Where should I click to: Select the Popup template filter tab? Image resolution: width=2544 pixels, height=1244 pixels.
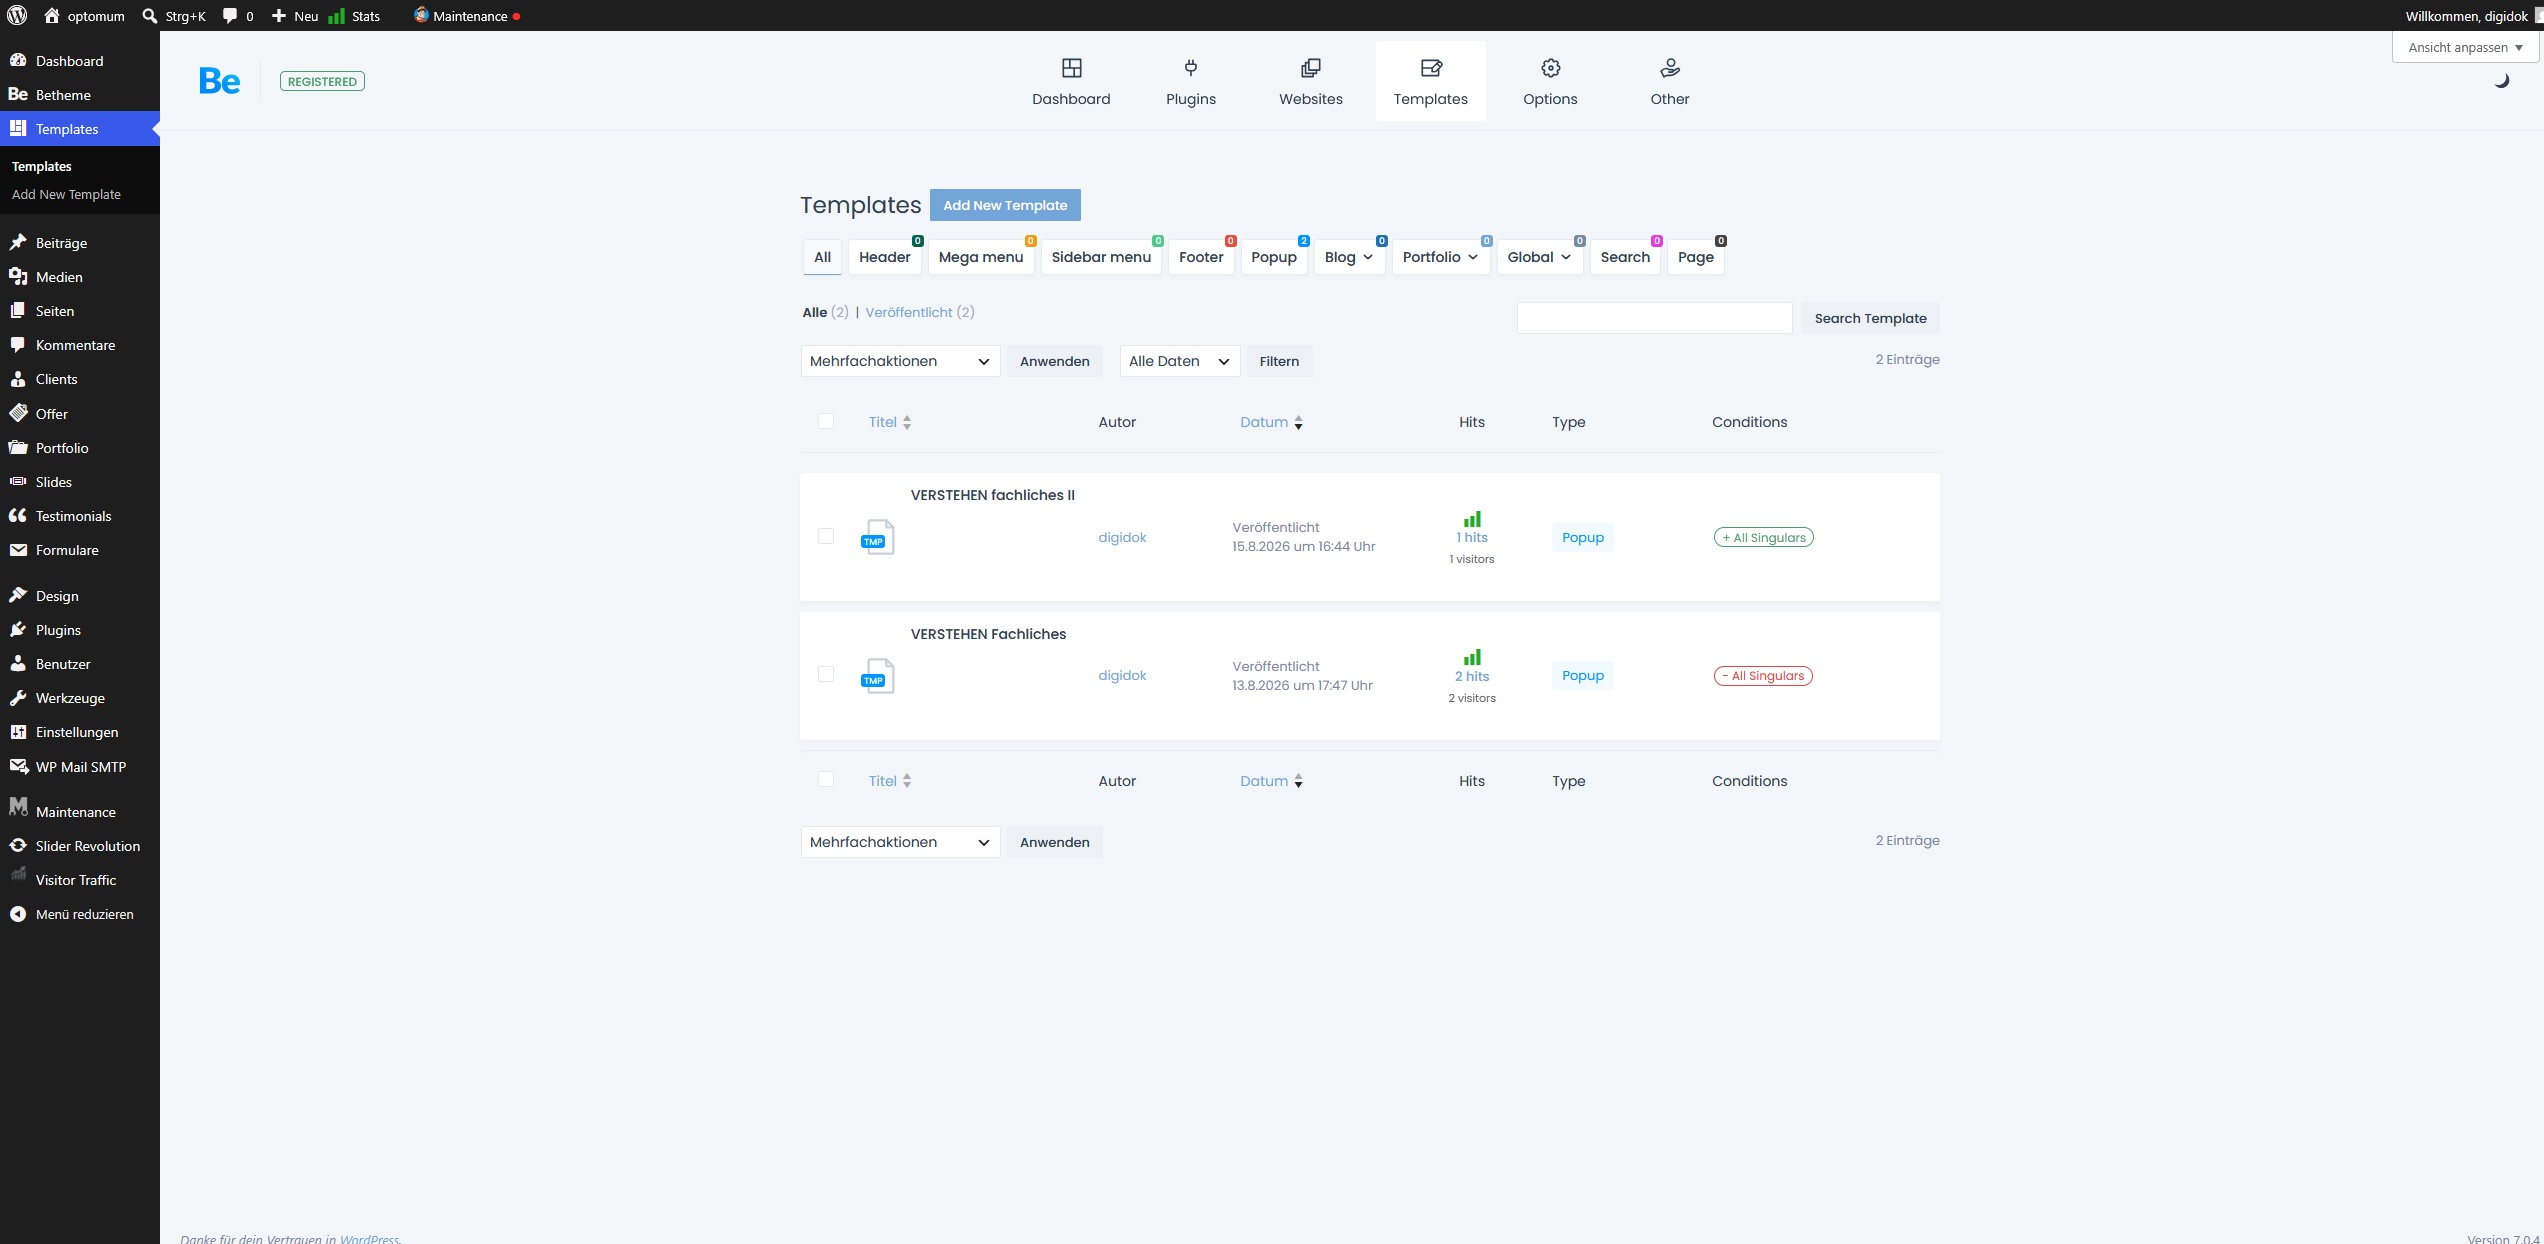(x=1274, y=257)
